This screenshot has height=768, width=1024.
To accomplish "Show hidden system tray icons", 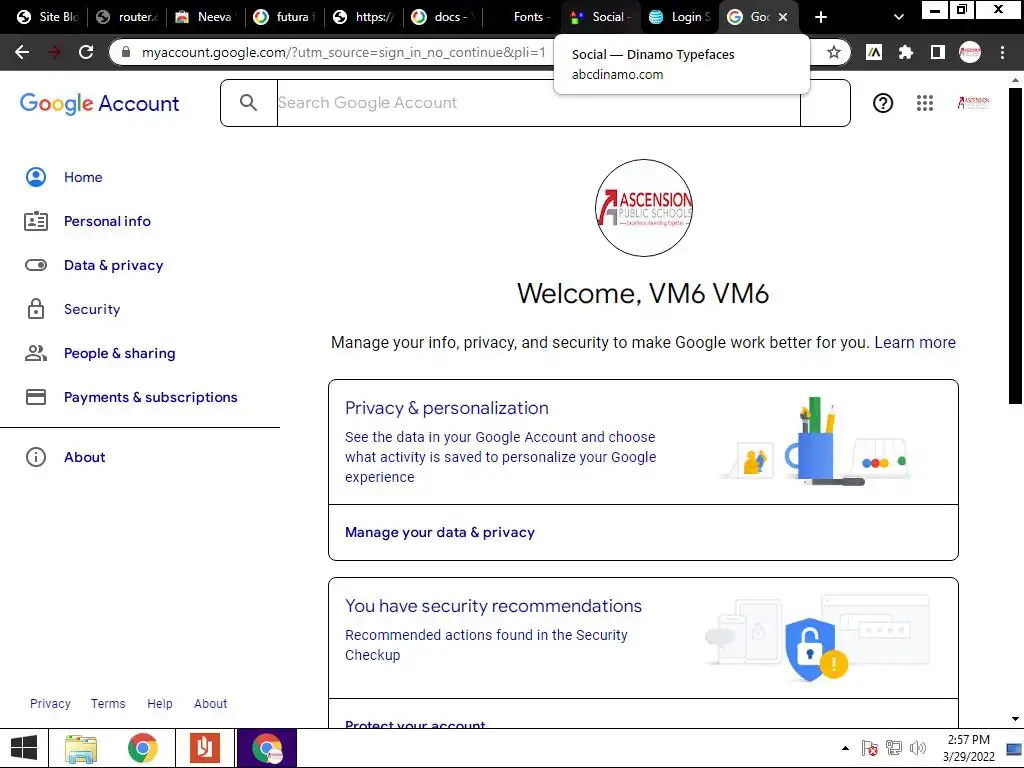I will pos(846,748).
